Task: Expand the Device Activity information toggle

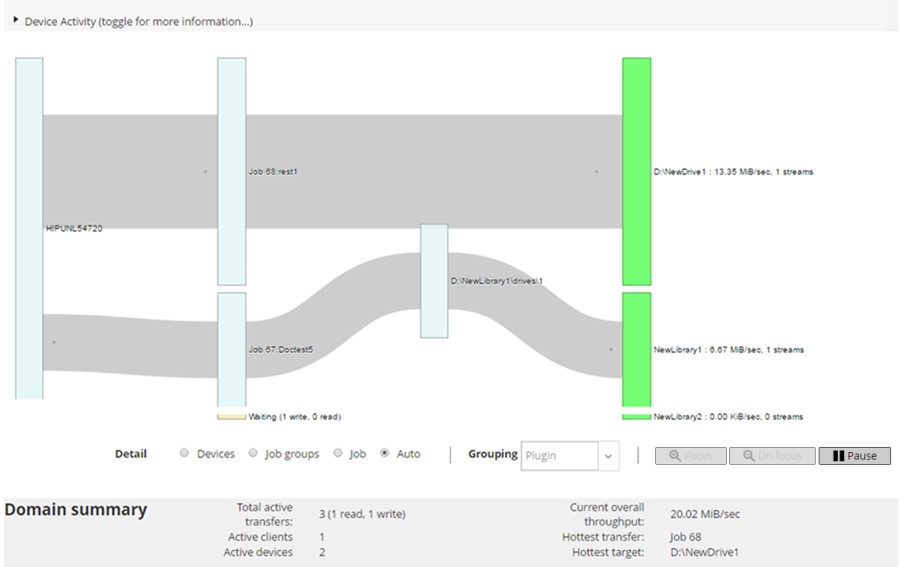Action: point(16,19)
